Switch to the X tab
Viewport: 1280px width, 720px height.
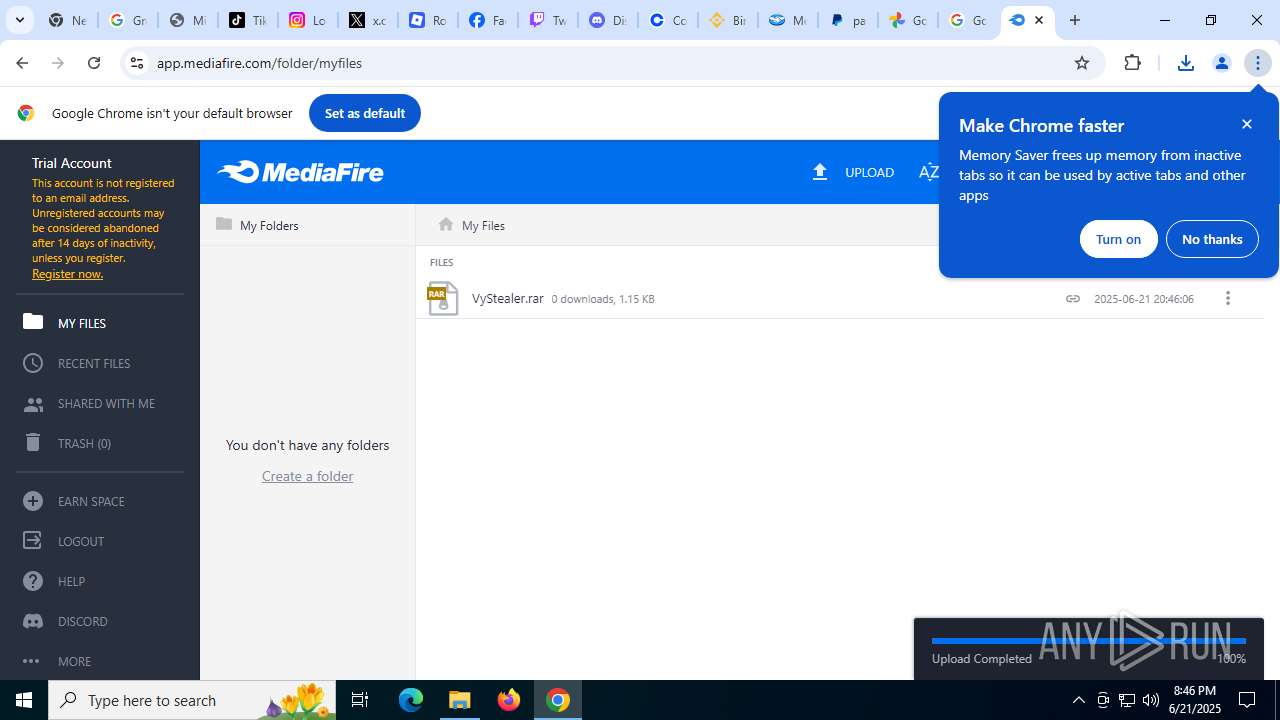coord(367,20)
